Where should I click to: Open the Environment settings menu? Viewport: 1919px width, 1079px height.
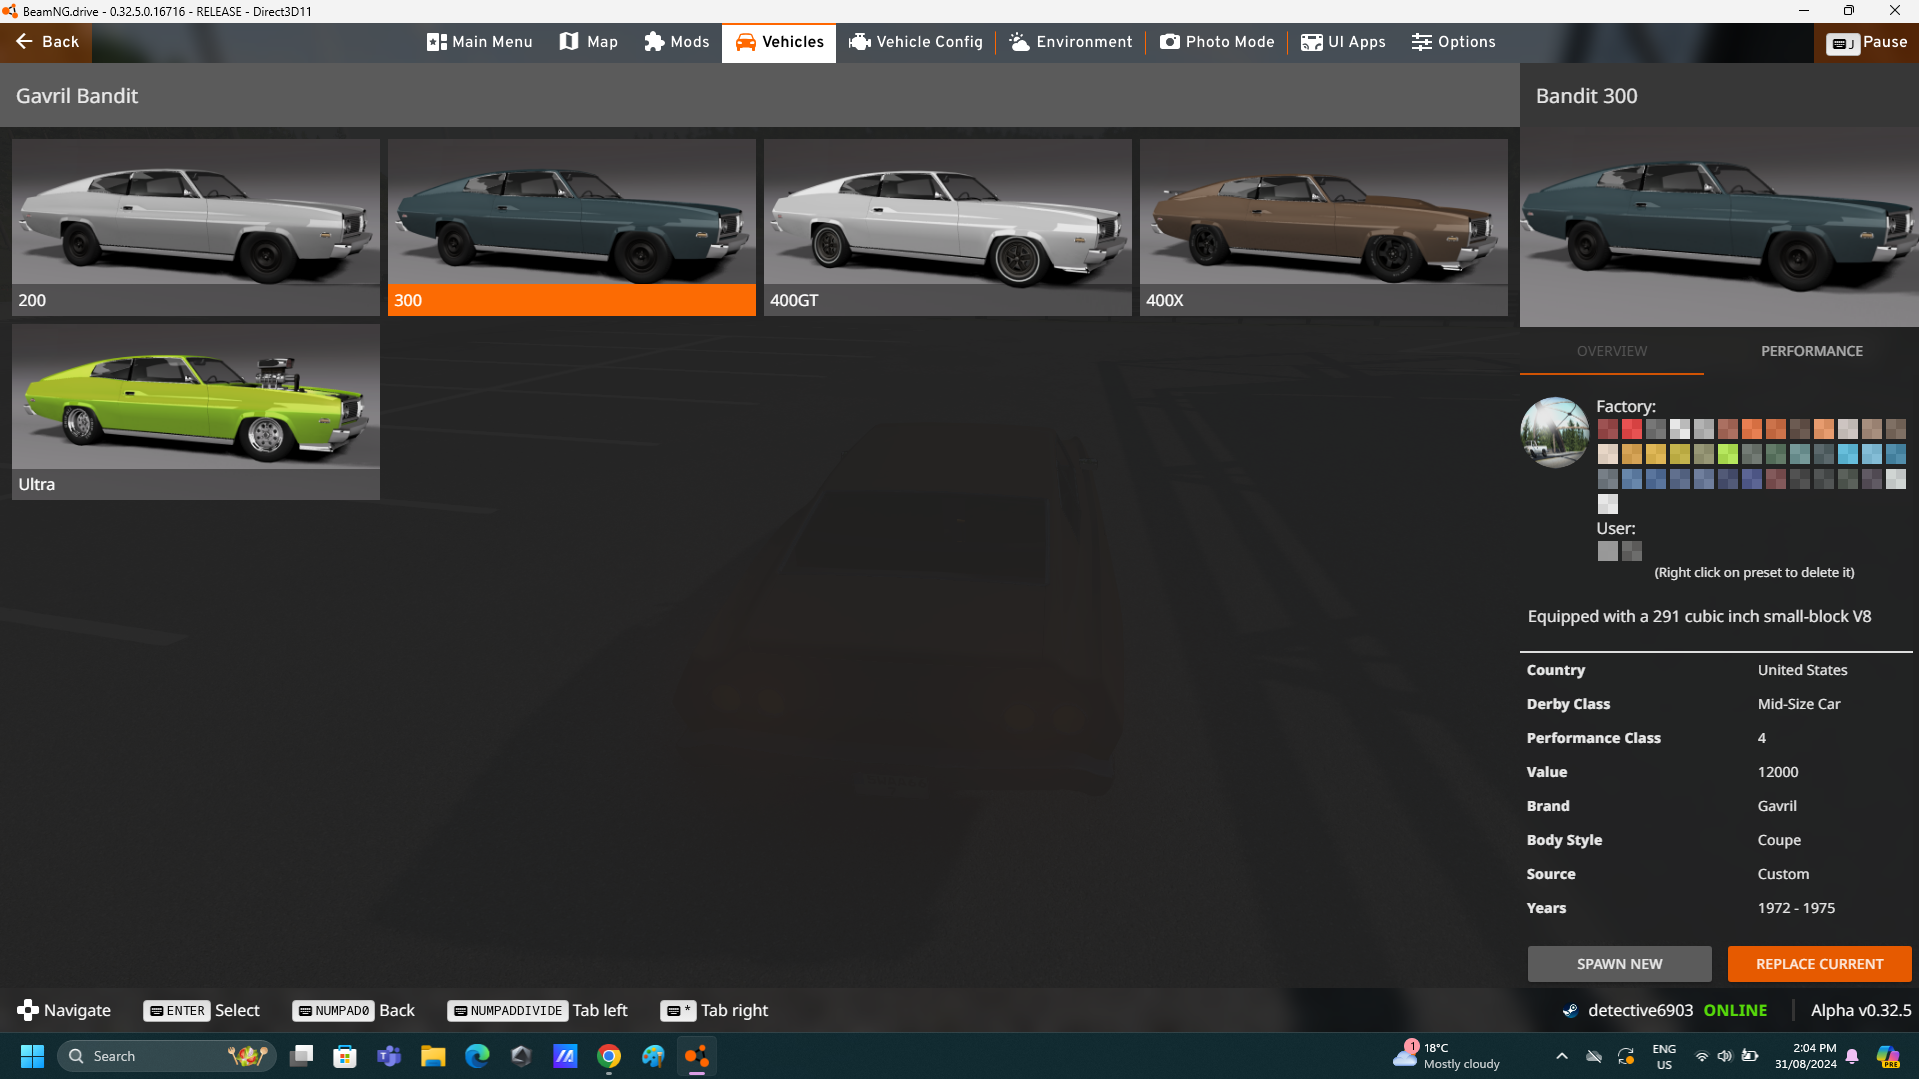[x=1071, y=42]
